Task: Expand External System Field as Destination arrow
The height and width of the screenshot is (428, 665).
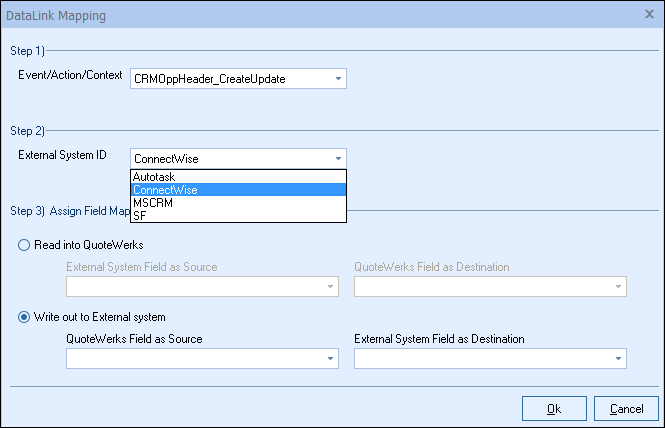Action: pos(618,359)
